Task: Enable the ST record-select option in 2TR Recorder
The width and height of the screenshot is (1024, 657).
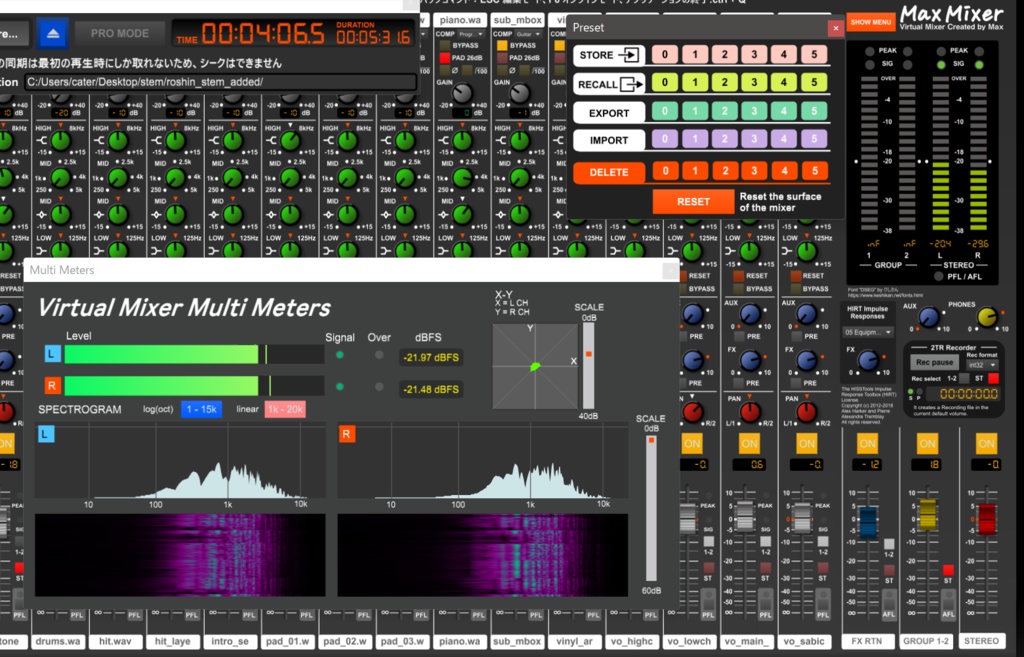Action: pos(992,379)
